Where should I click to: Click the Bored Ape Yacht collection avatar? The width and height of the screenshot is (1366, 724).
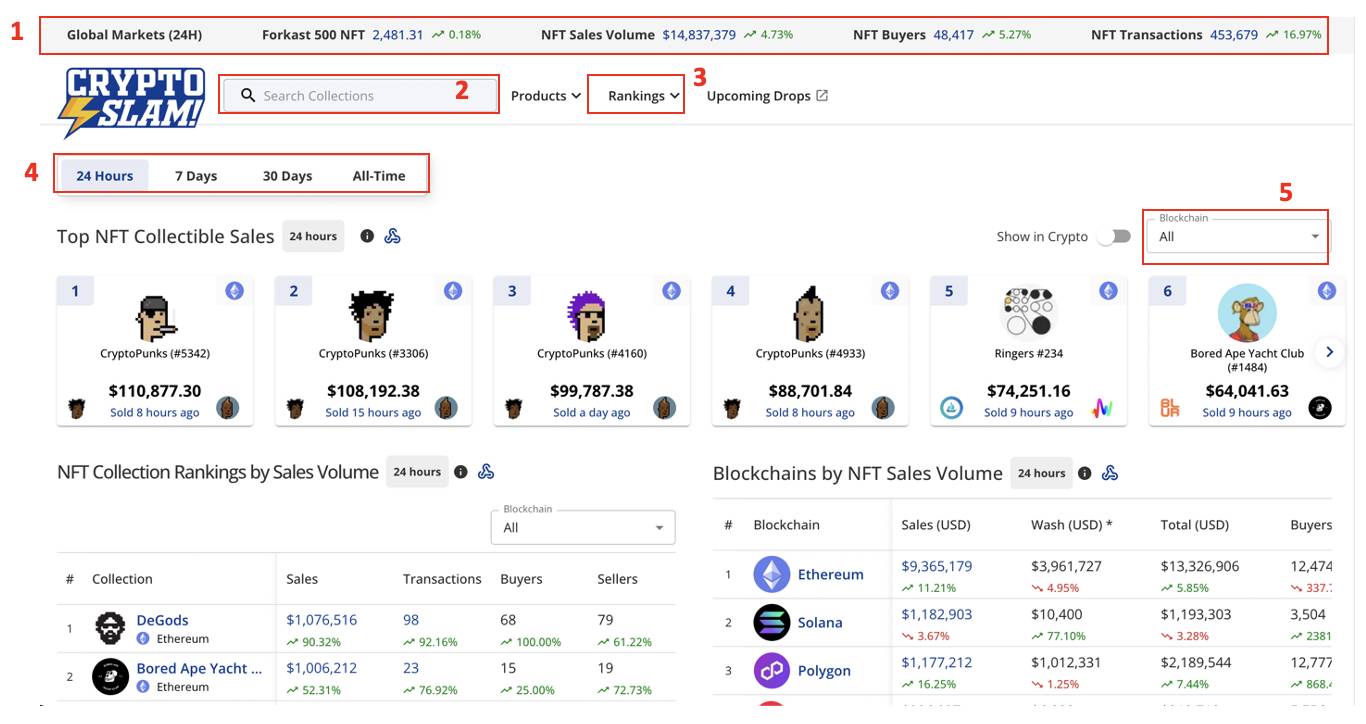point(110,677)
